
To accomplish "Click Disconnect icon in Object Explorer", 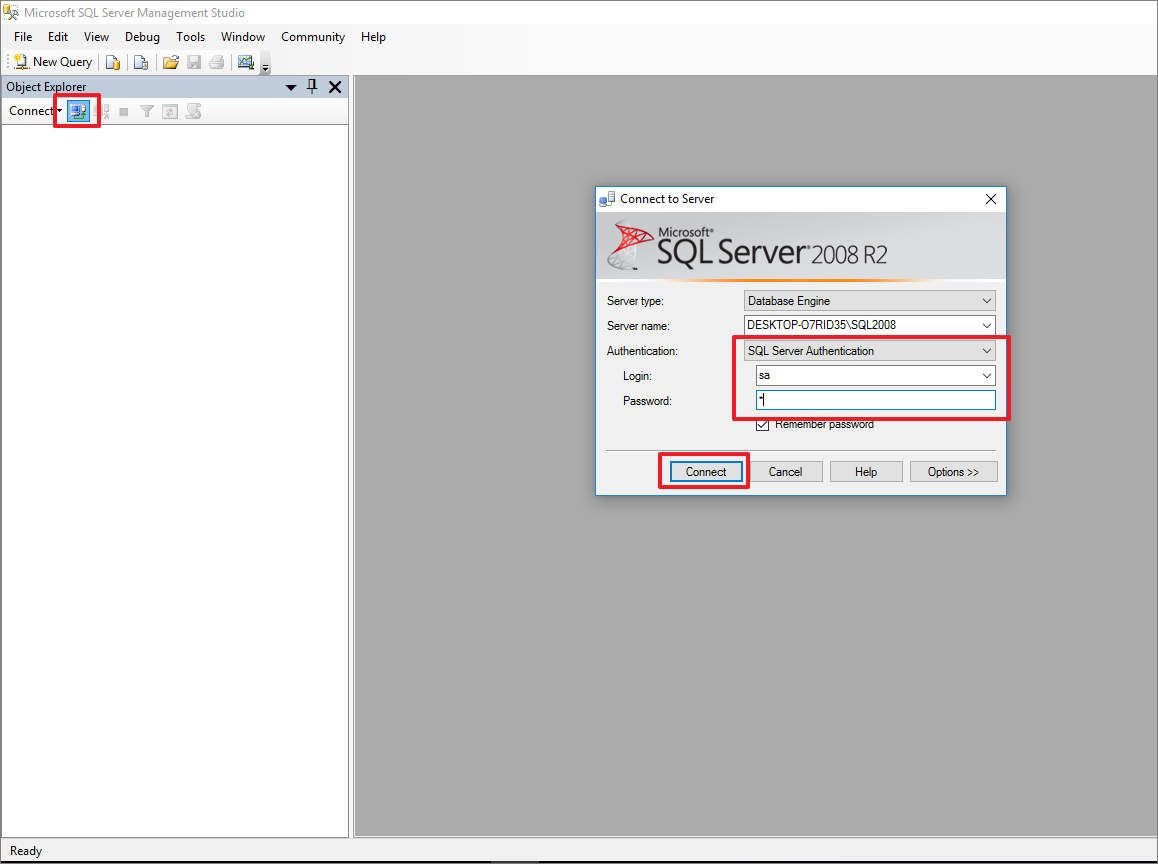I will 103,112.
